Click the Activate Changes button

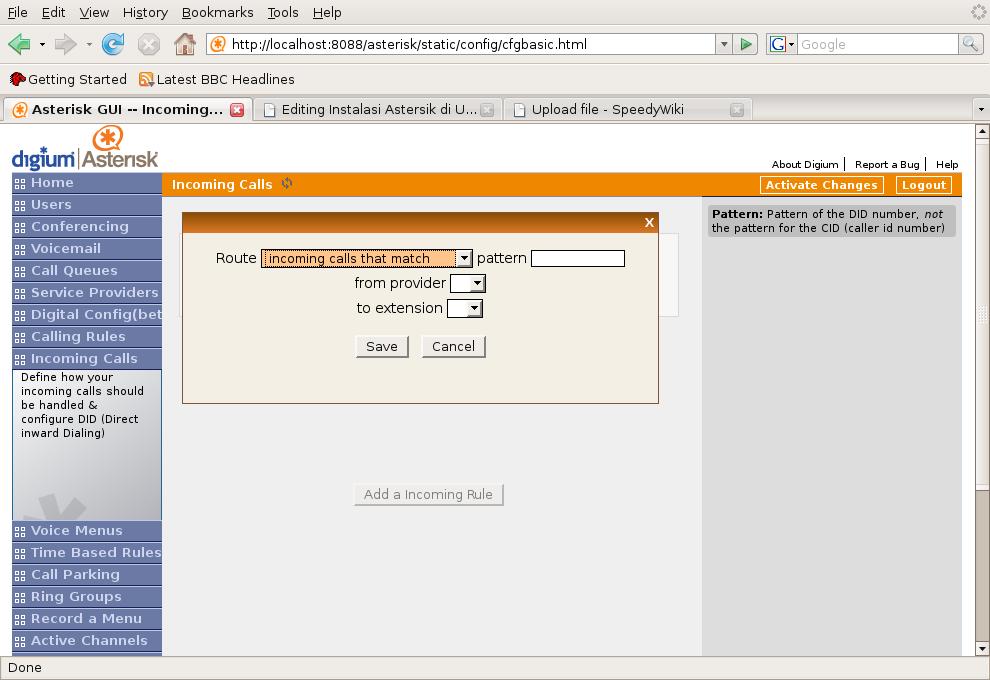pyautogui.click(x=821, y=185)
